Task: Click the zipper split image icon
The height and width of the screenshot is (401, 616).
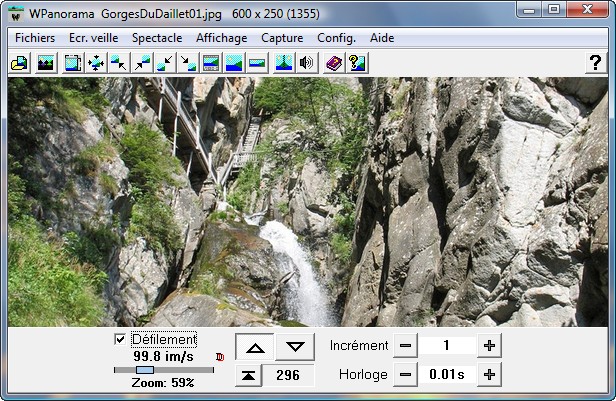Action: pos(284,63)
